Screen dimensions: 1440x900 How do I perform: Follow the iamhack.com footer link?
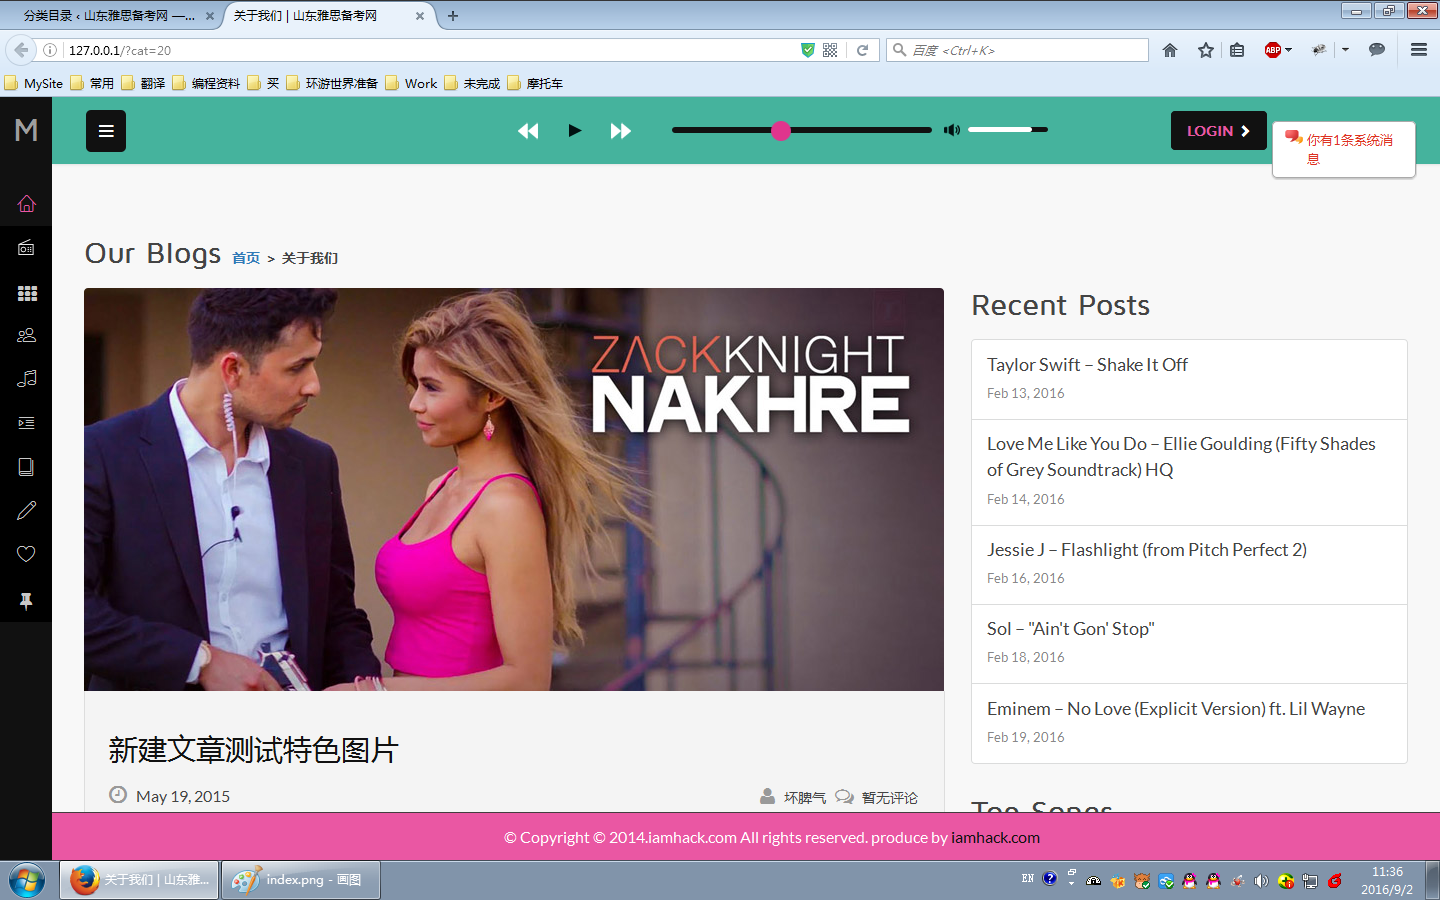pos(995,837)
